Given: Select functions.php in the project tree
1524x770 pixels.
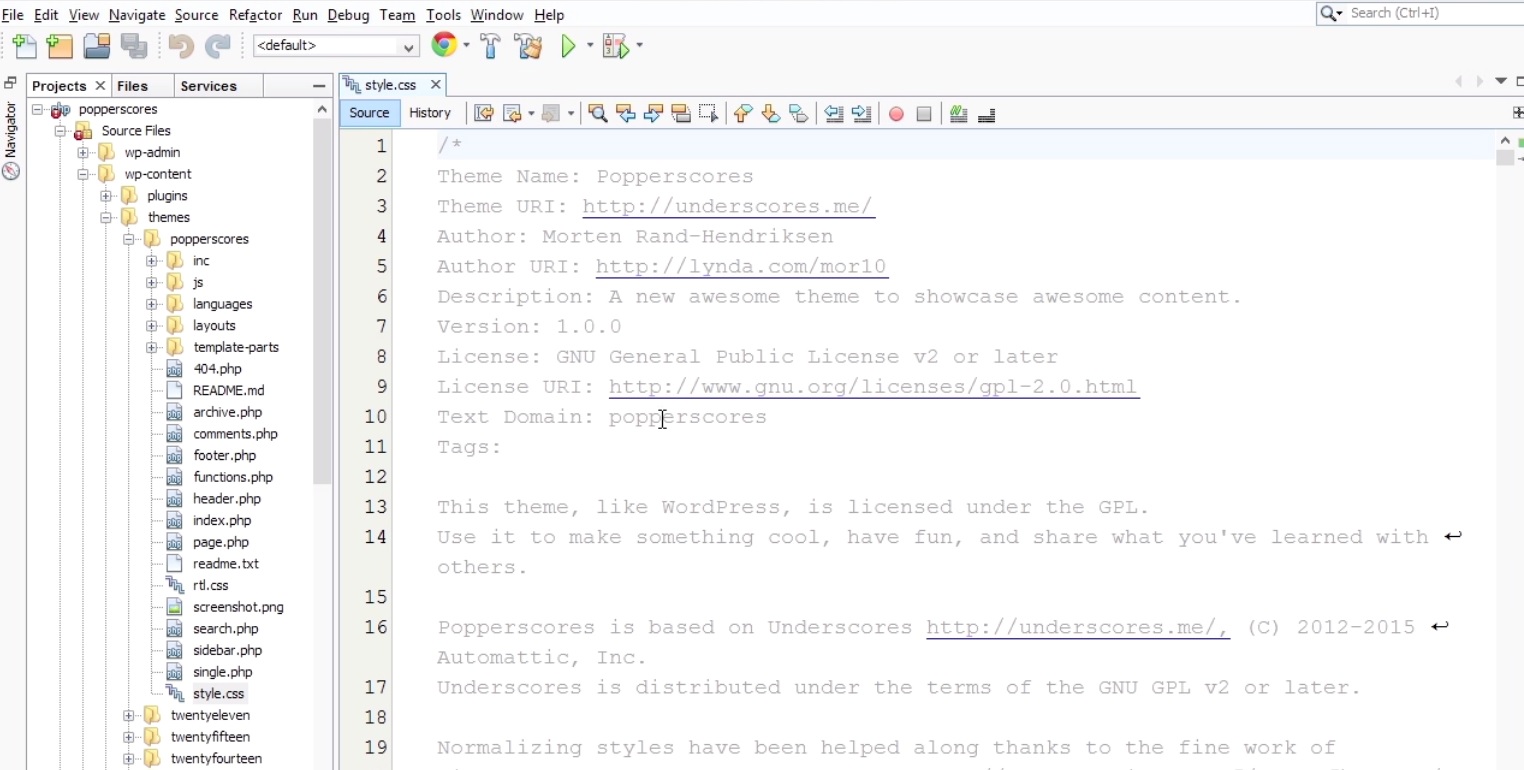Looking at the screenshot, I should point(233,478).
